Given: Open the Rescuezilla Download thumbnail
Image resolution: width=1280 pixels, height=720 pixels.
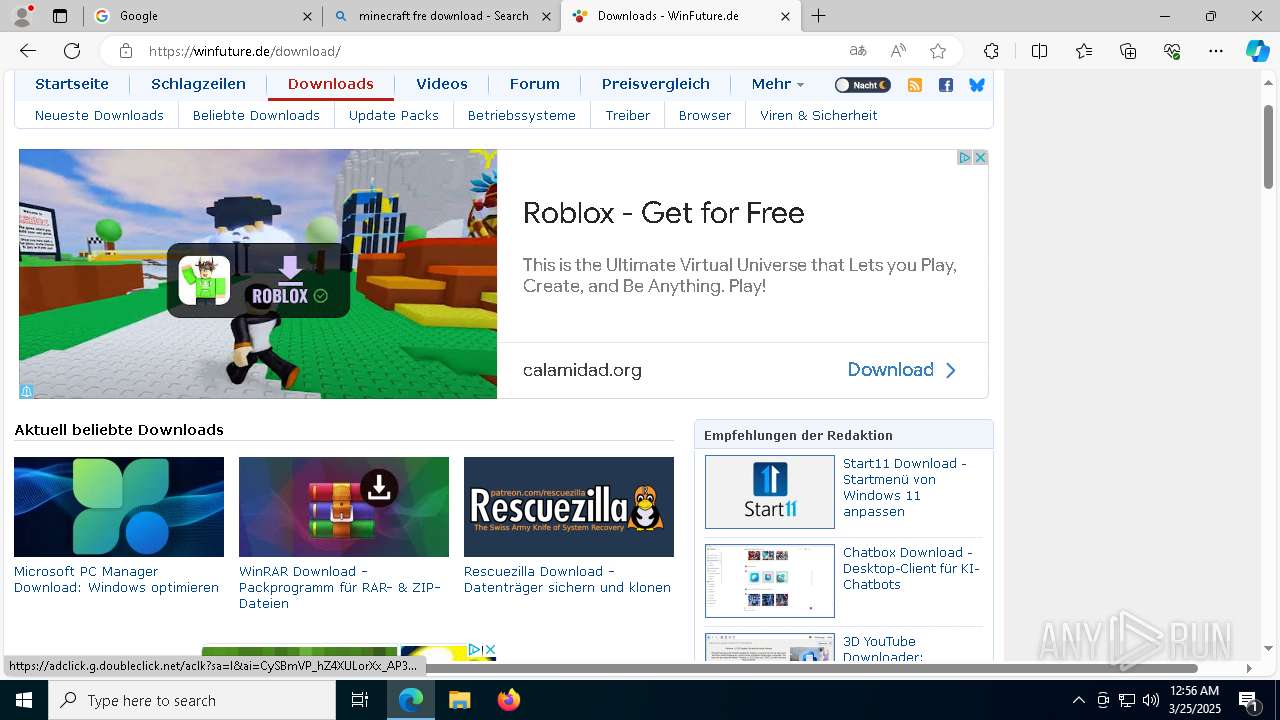Looking at the screenshot, I should pyautogui.click(x=569, y=507).
